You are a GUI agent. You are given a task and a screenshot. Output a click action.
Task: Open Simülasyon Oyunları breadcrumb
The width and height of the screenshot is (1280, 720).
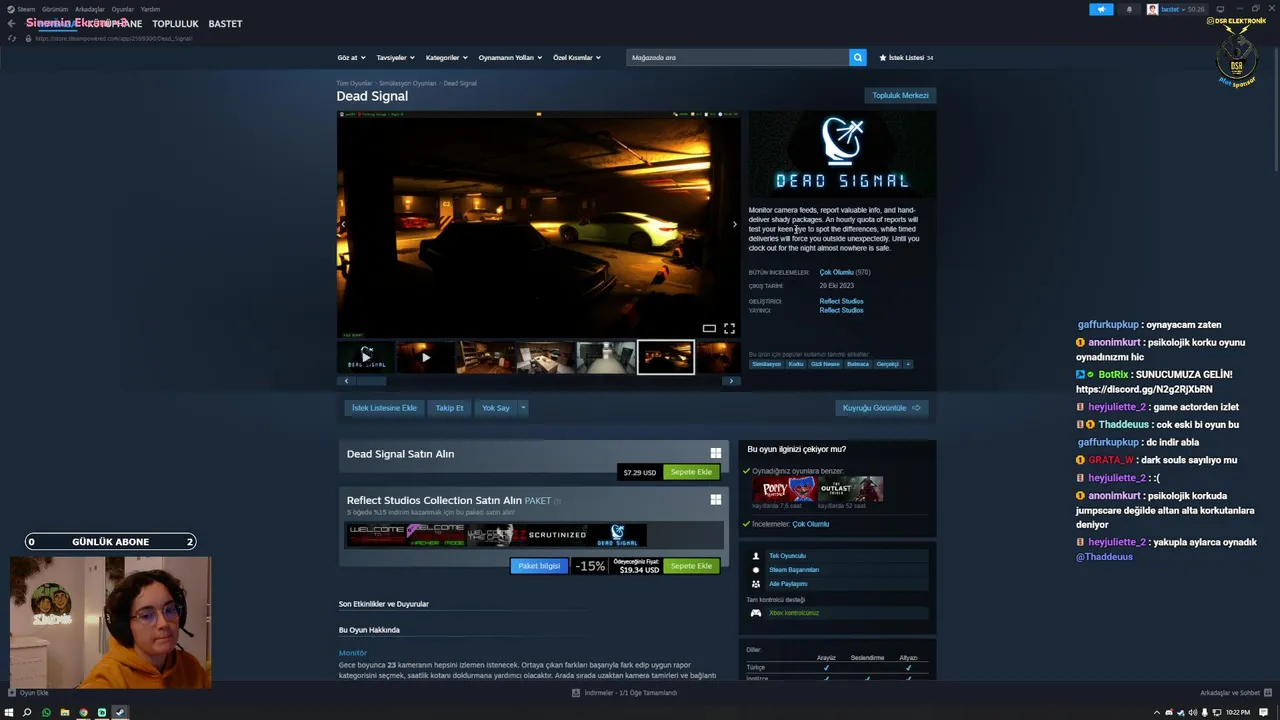[x=407, y=83]
